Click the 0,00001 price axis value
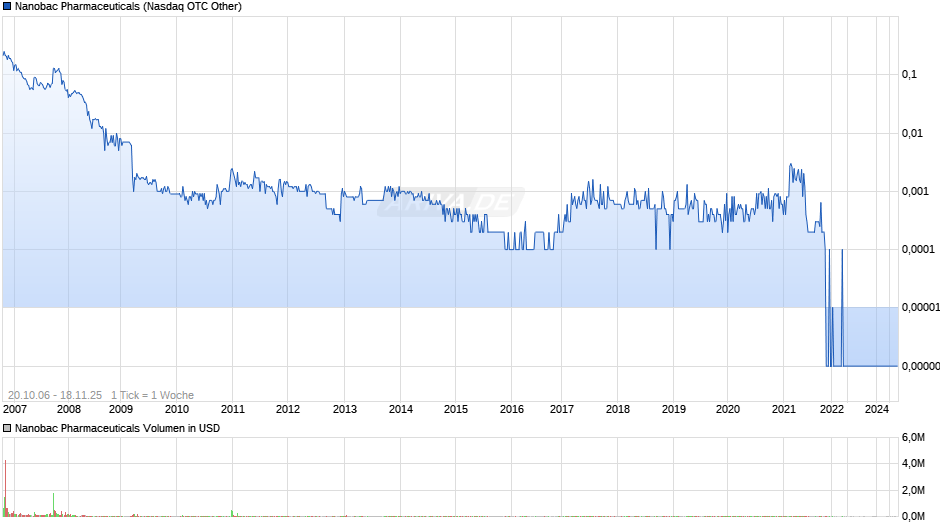 click(921, 308)
